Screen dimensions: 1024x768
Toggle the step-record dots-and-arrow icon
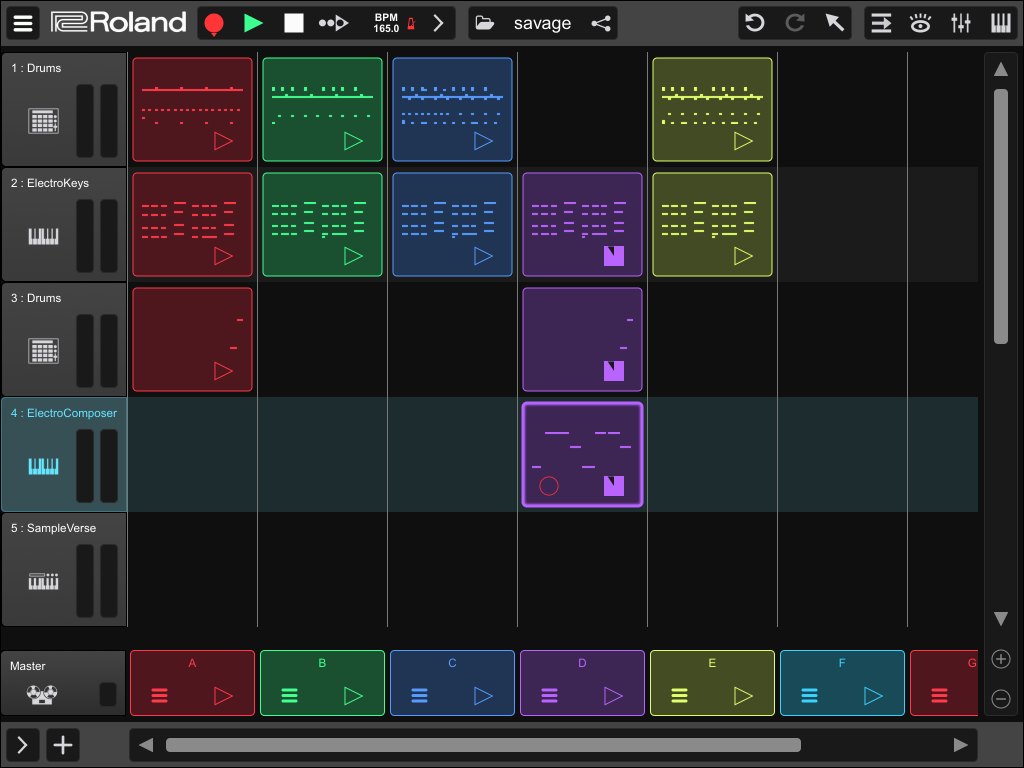(333, 24)
